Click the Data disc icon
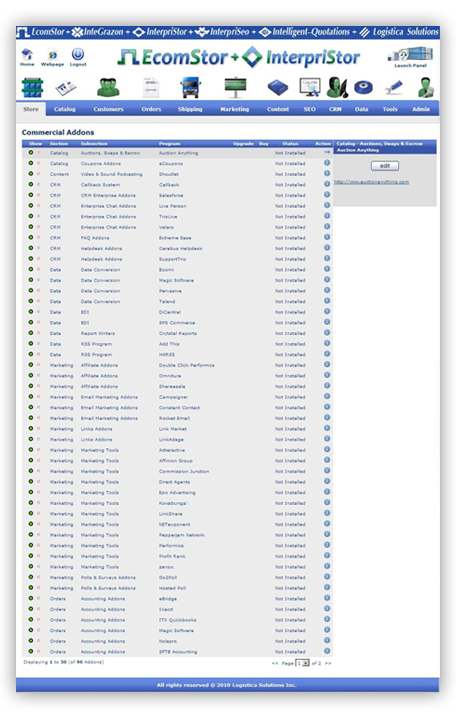Screen dimensions: 456x719 pos(363,87)
